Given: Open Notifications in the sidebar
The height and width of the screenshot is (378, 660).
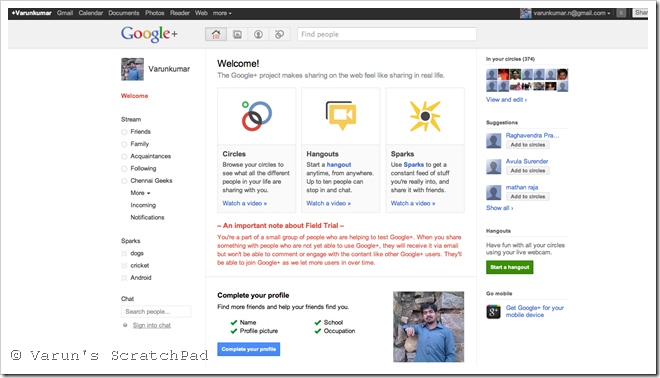Looking at the screenshot, I should 147,217.
